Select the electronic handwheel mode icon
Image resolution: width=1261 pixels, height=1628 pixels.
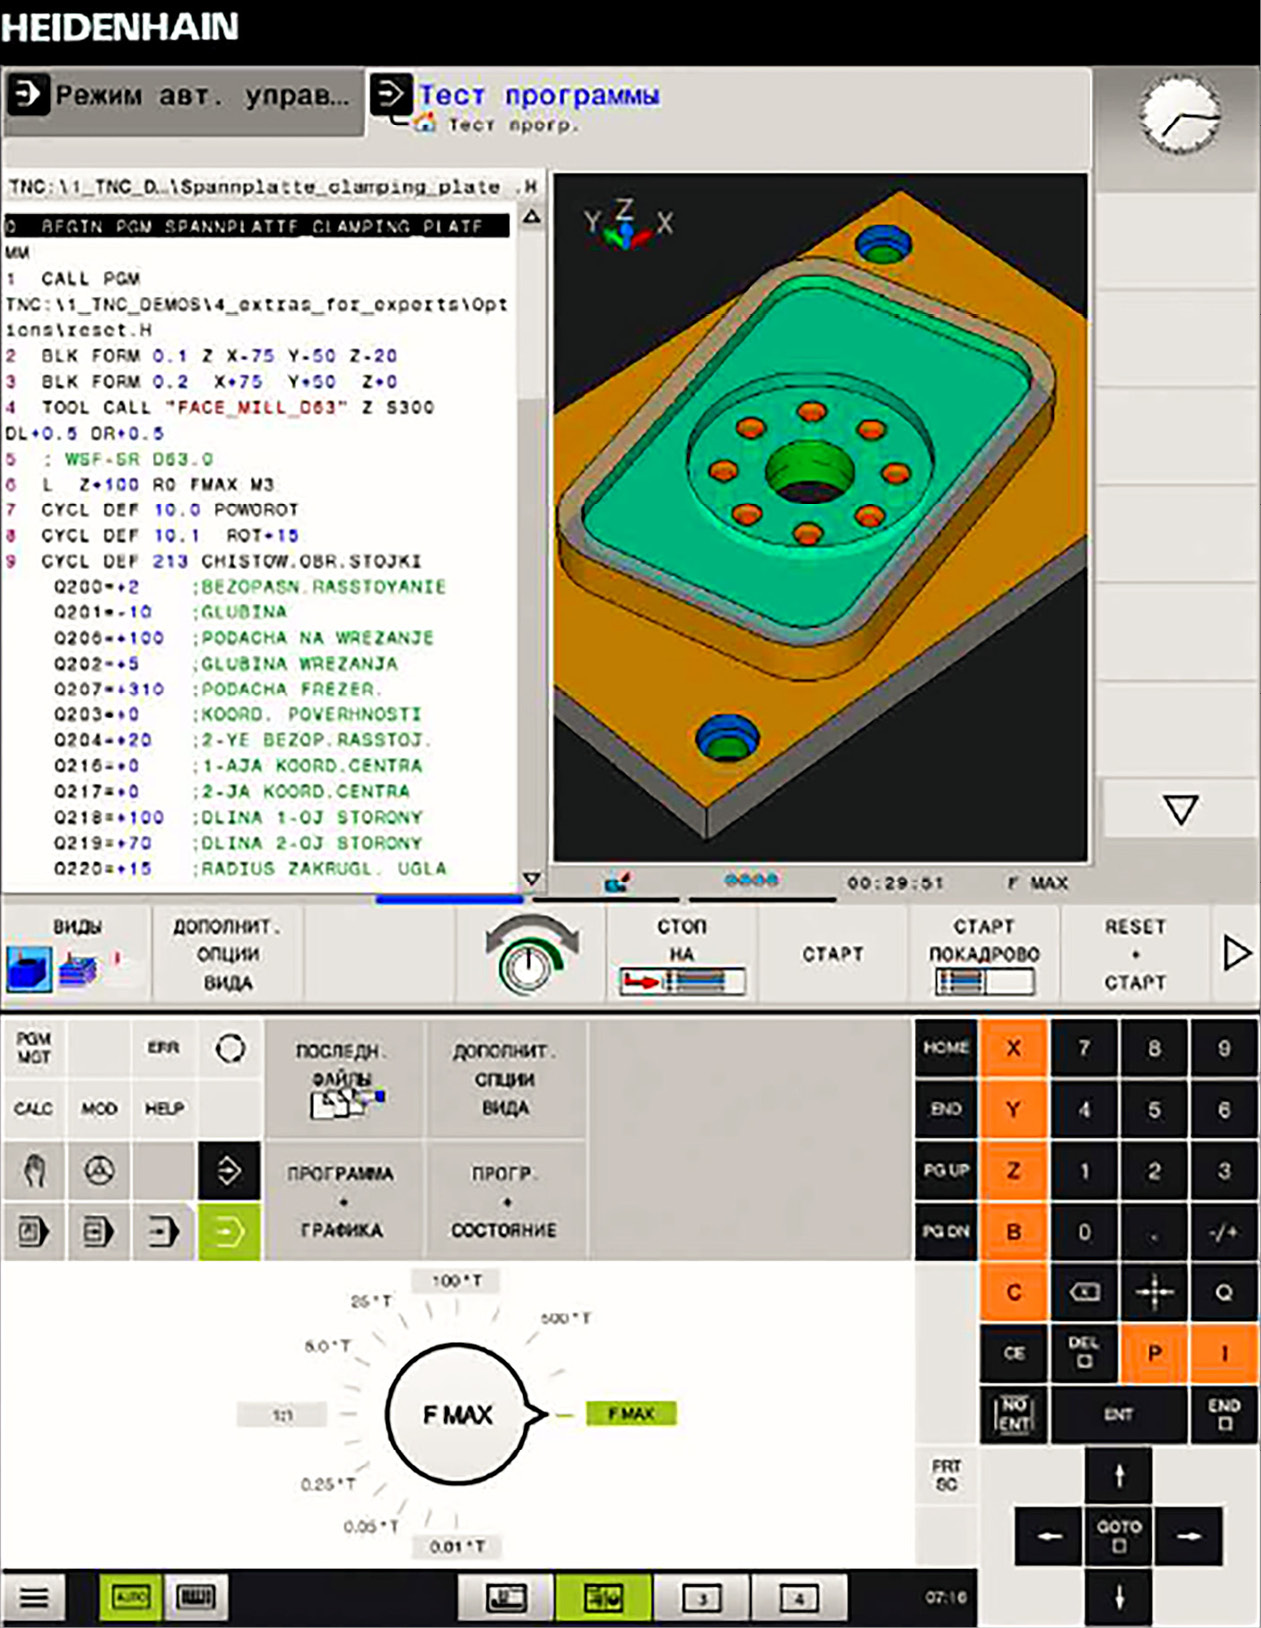coord(98,1170)
